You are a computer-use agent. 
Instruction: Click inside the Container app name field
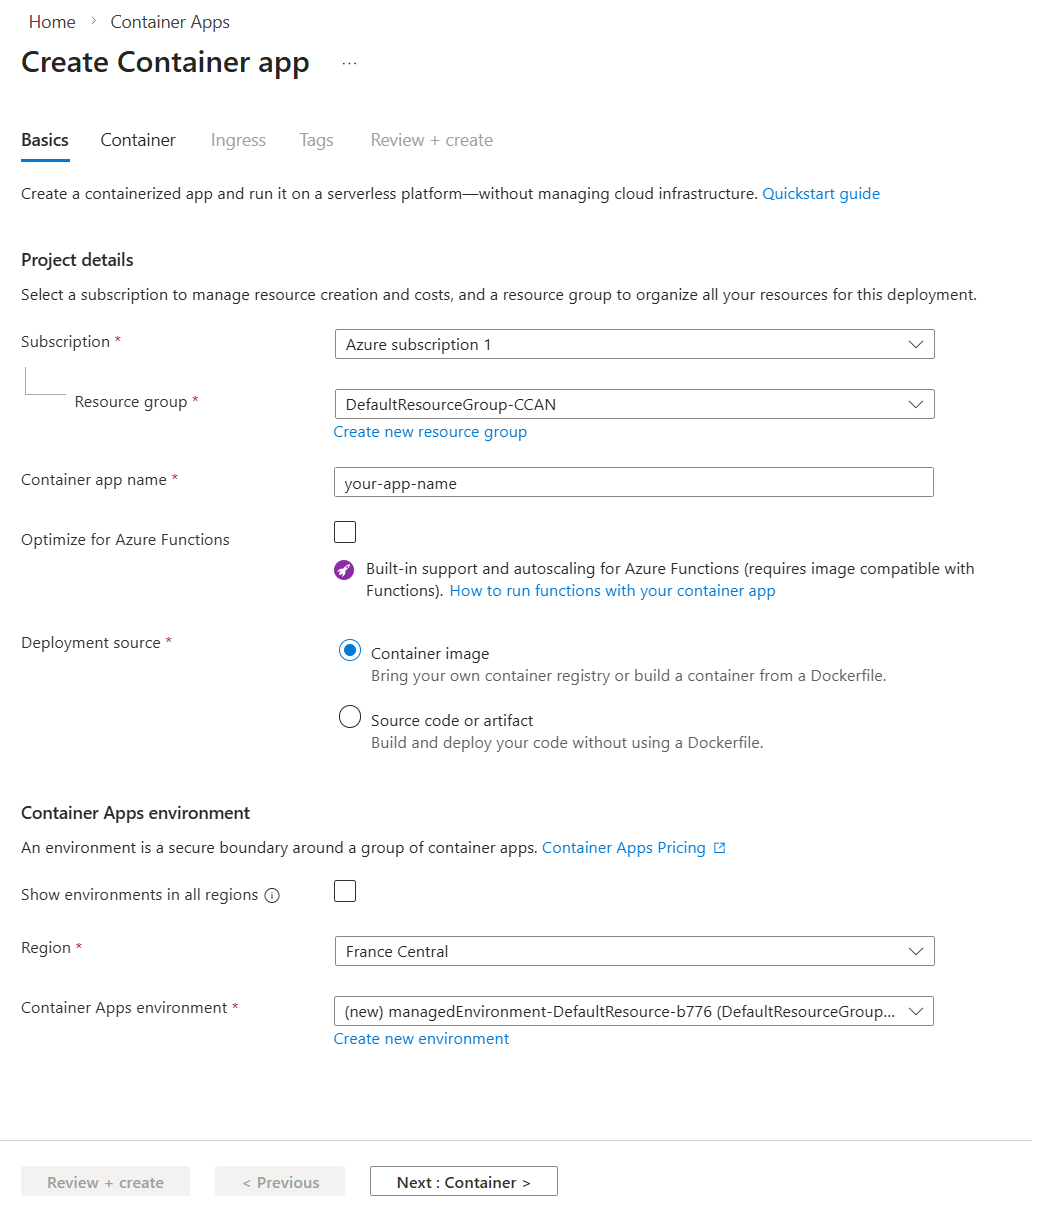tap(633, 482)
